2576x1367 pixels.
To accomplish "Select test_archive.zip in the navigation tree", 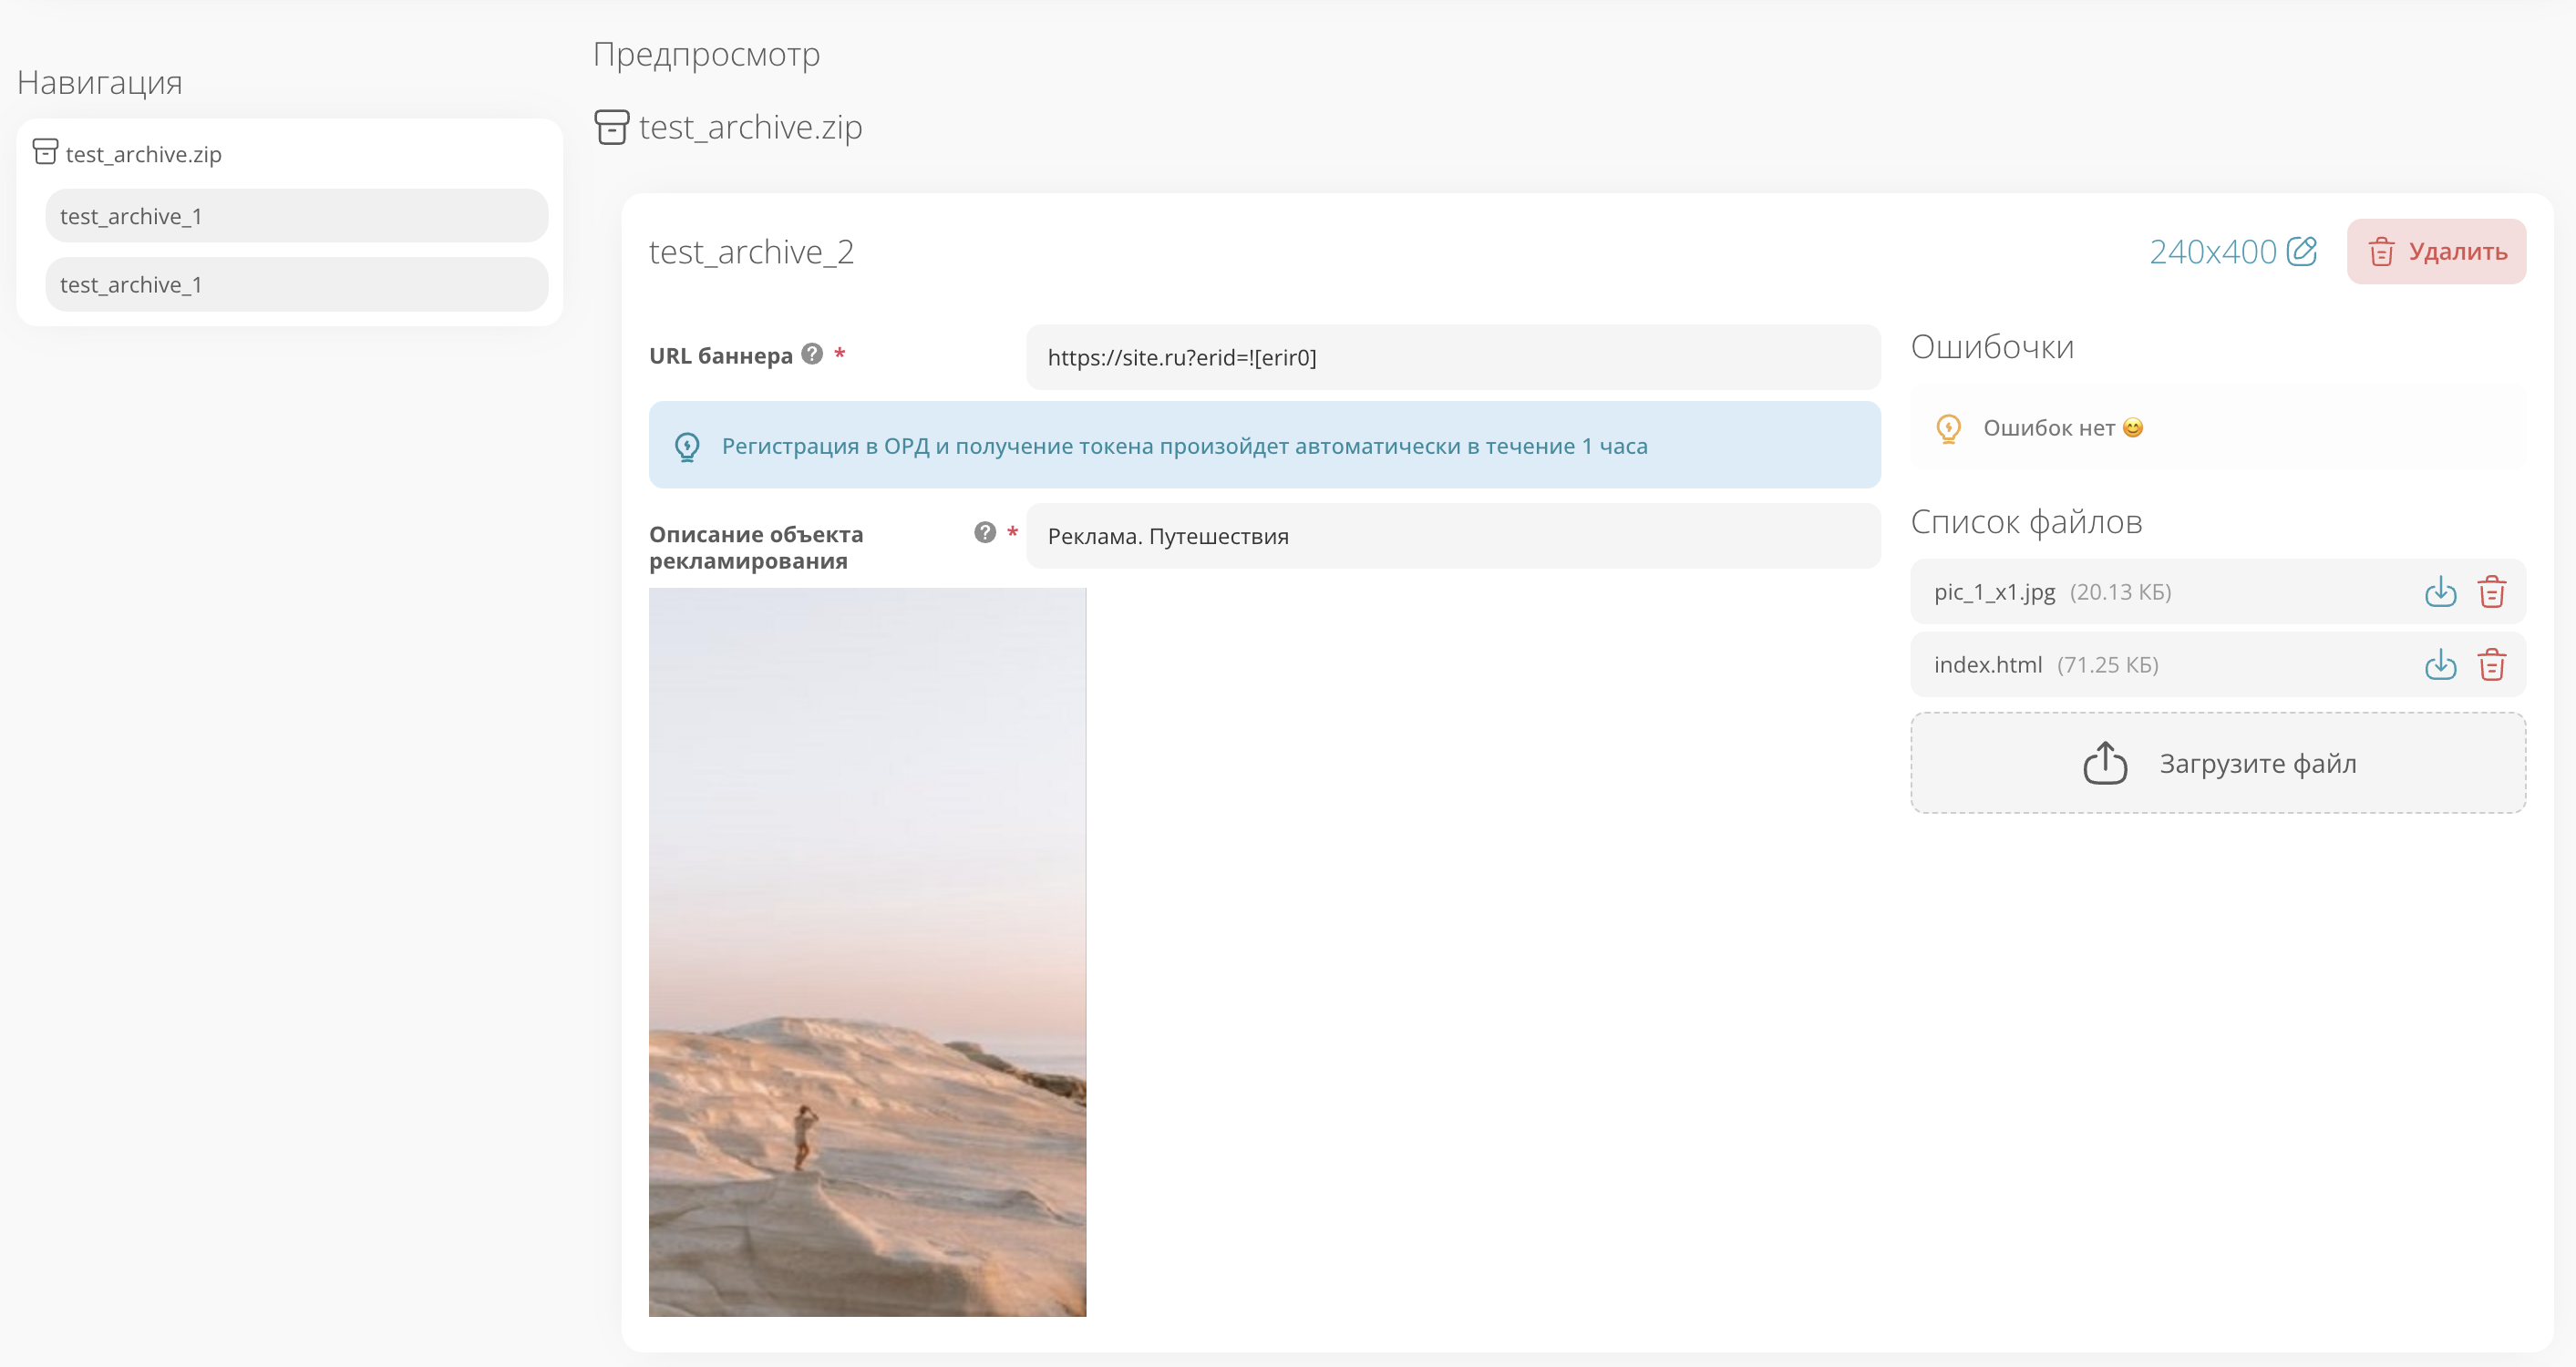I will click(x=143, y=154).
